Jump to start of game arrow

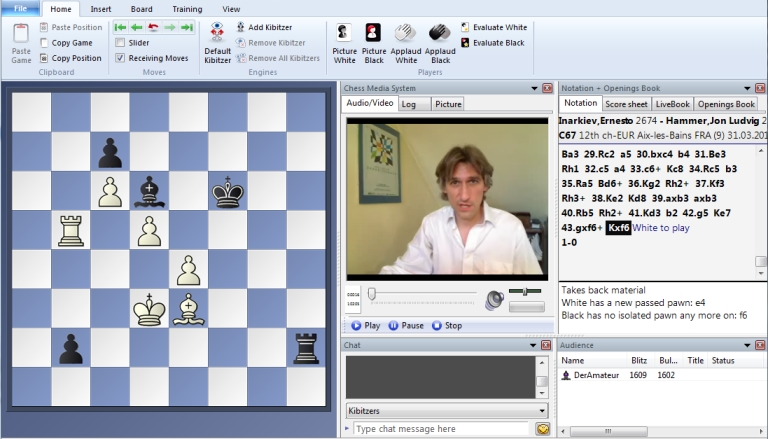120,27
